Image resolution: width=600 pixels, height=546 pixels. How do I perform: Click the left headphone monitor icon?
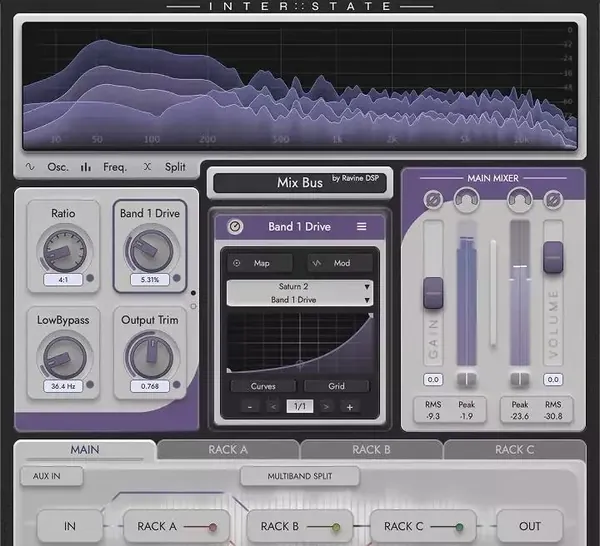[466, 199]
